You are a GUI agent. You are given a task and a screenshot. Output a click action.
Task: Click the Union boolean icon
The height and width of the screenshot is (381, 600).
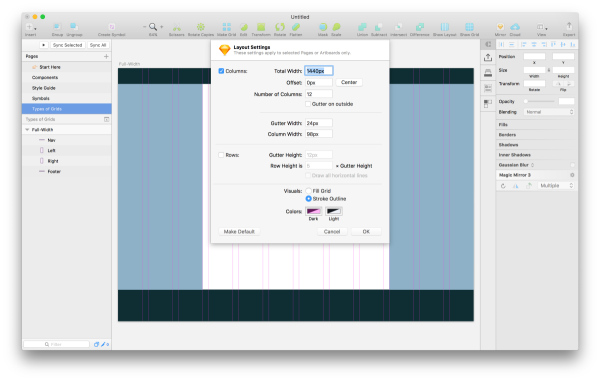[362, 26]
